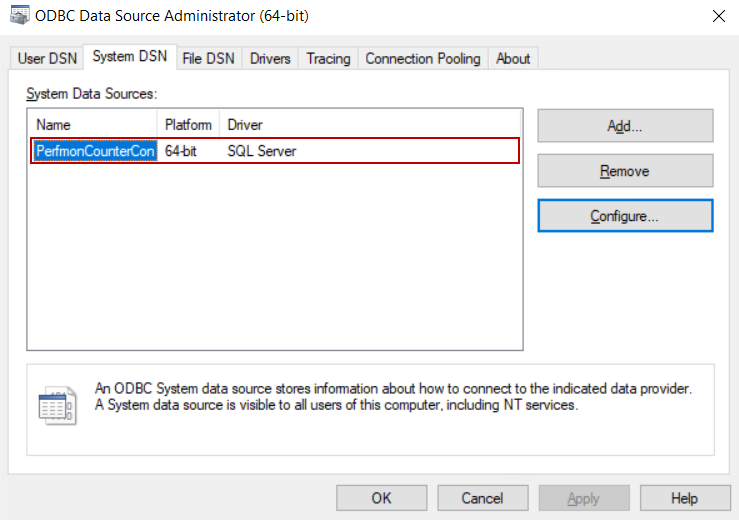Click the Name column header

coord(94,125)
